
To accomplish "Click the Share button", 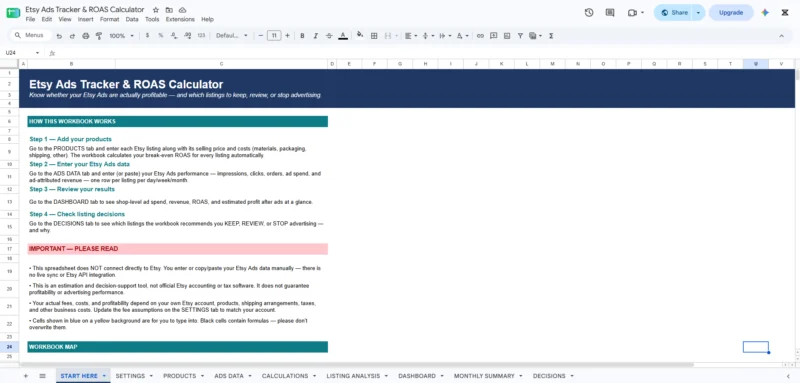I will pyautogui.click(x=673, y=13).
